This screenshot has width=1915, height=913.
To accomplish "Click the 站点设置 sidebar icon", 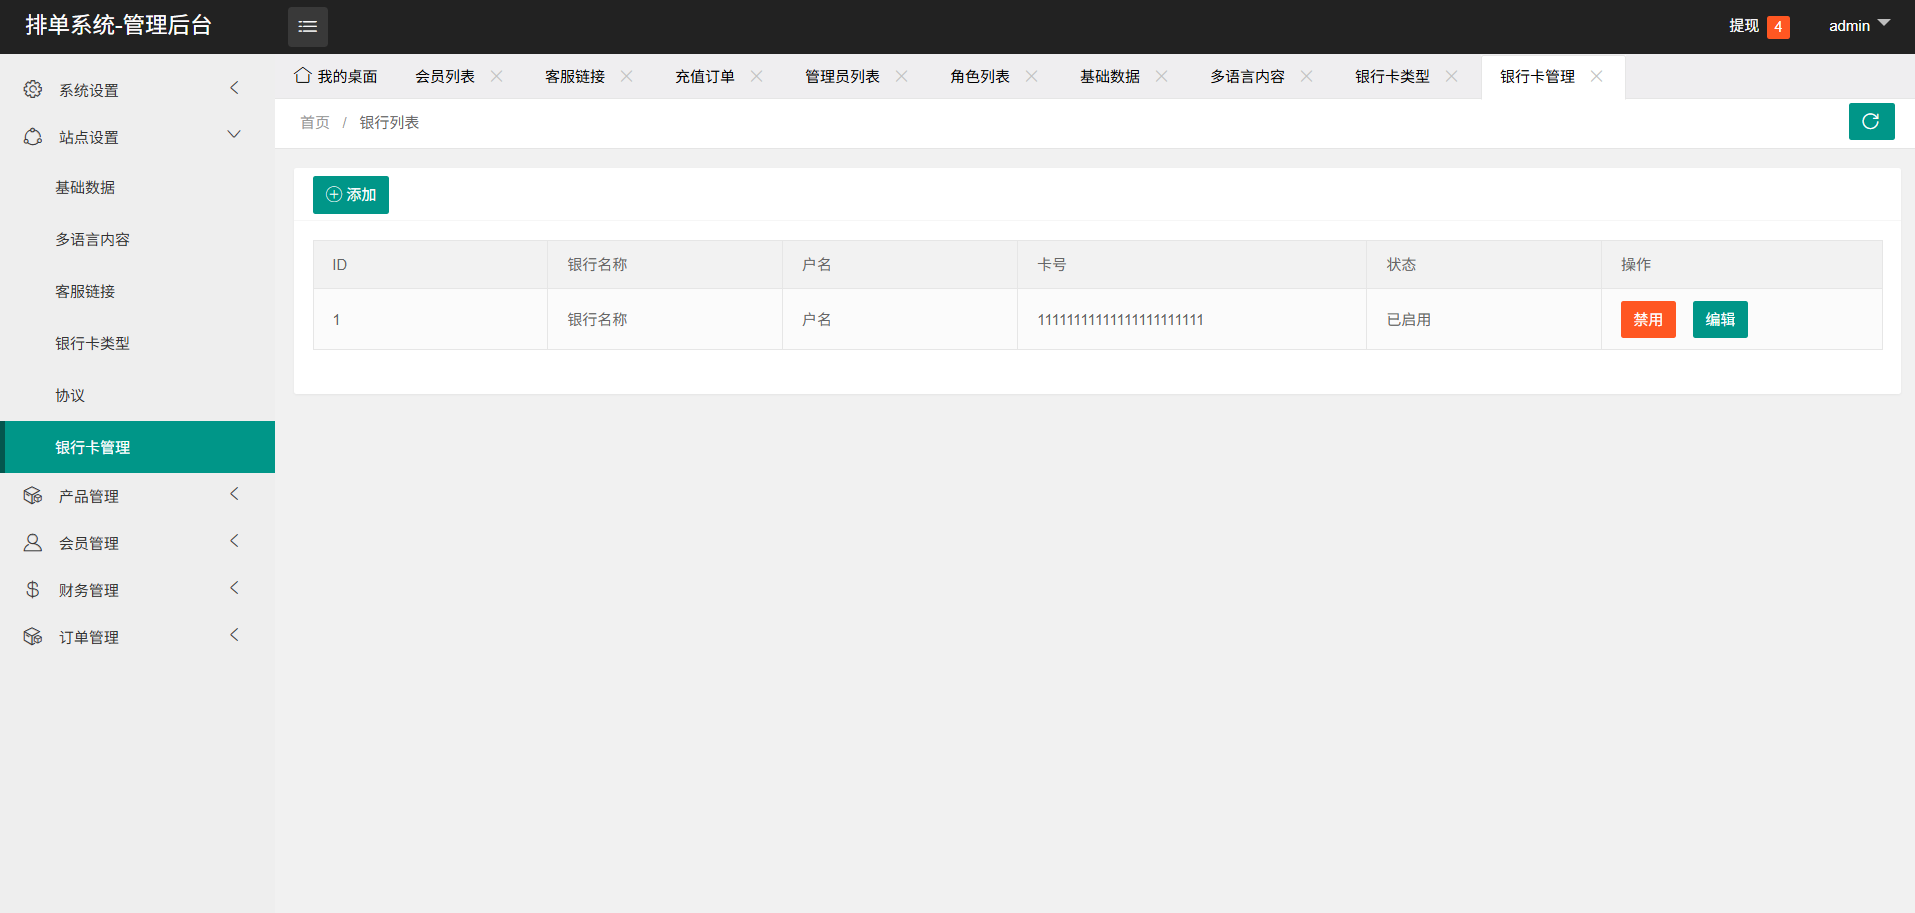I will (x=33, y=136).
